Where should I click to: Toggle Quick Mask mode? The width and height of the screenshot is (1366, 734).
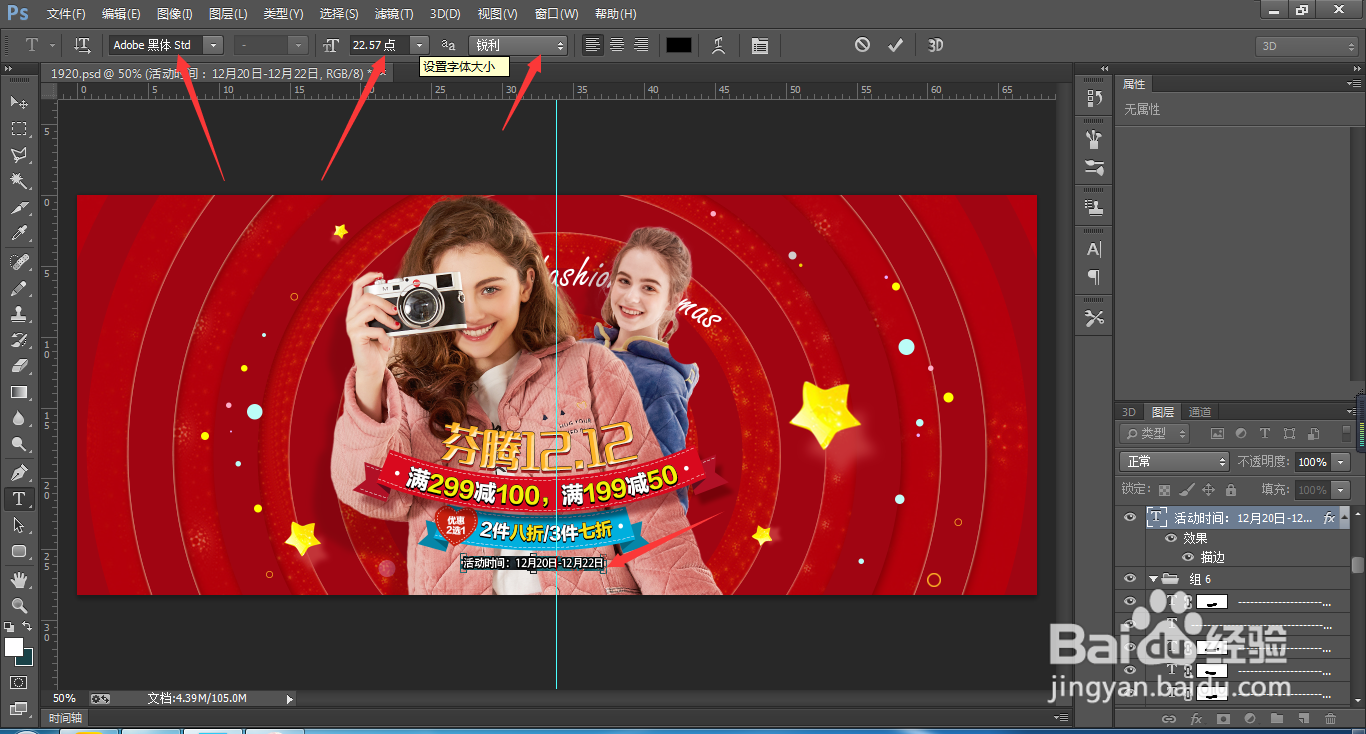click(18, 682)
